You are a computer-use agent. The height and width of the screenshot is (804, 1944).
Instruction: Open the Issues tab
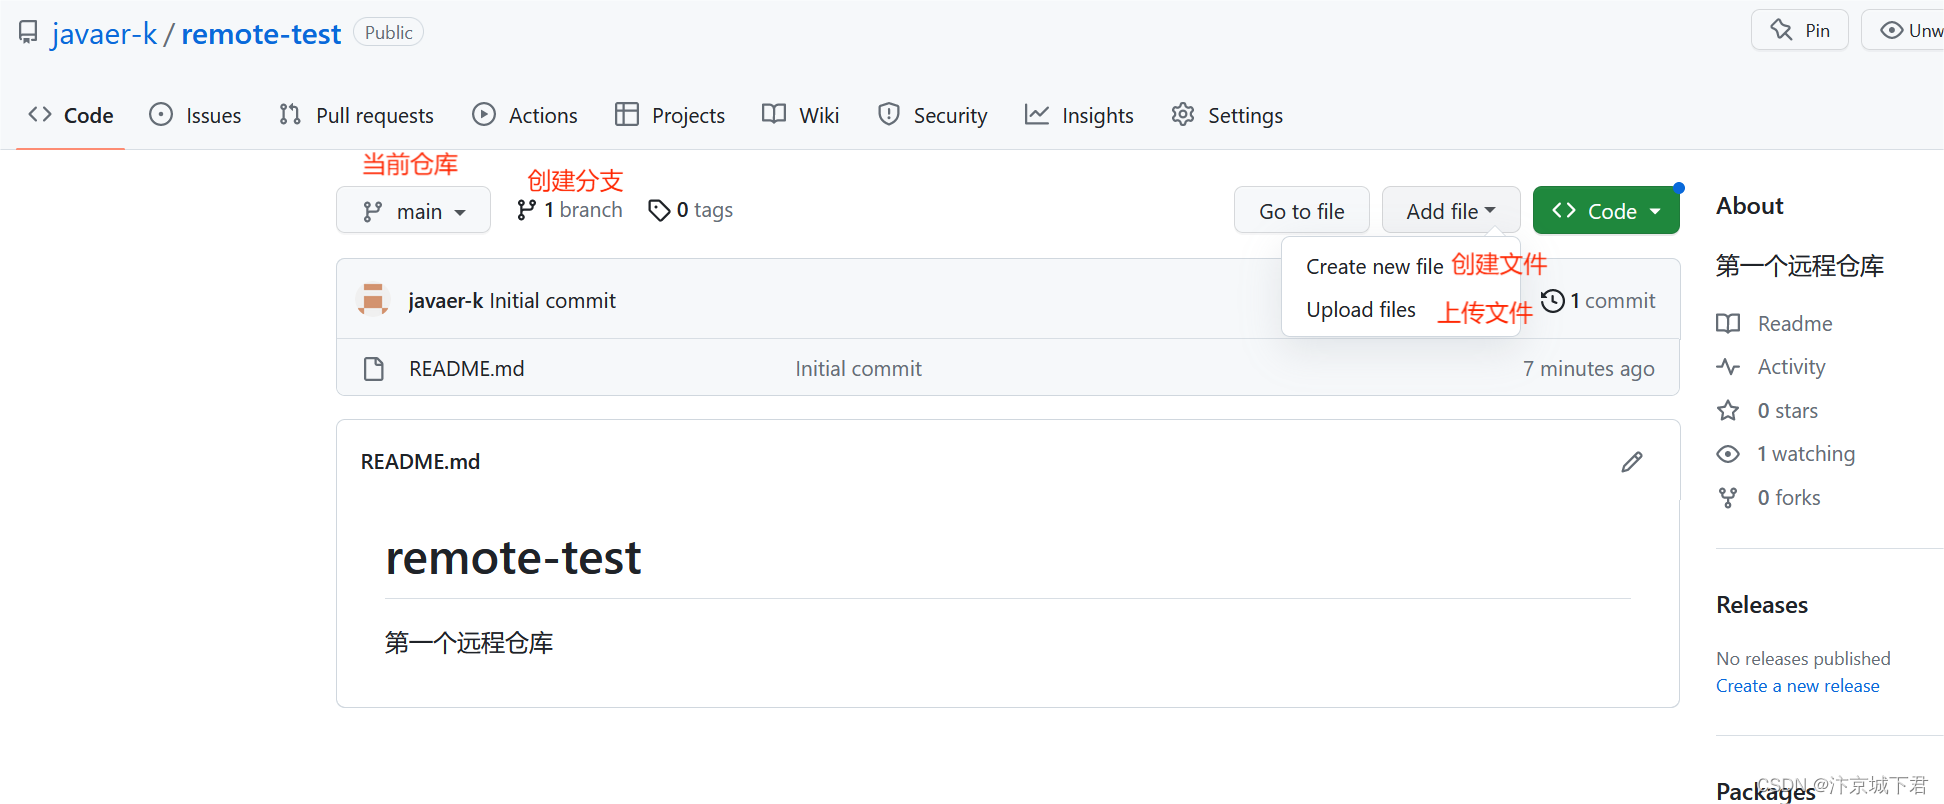(x=195, y=115)
